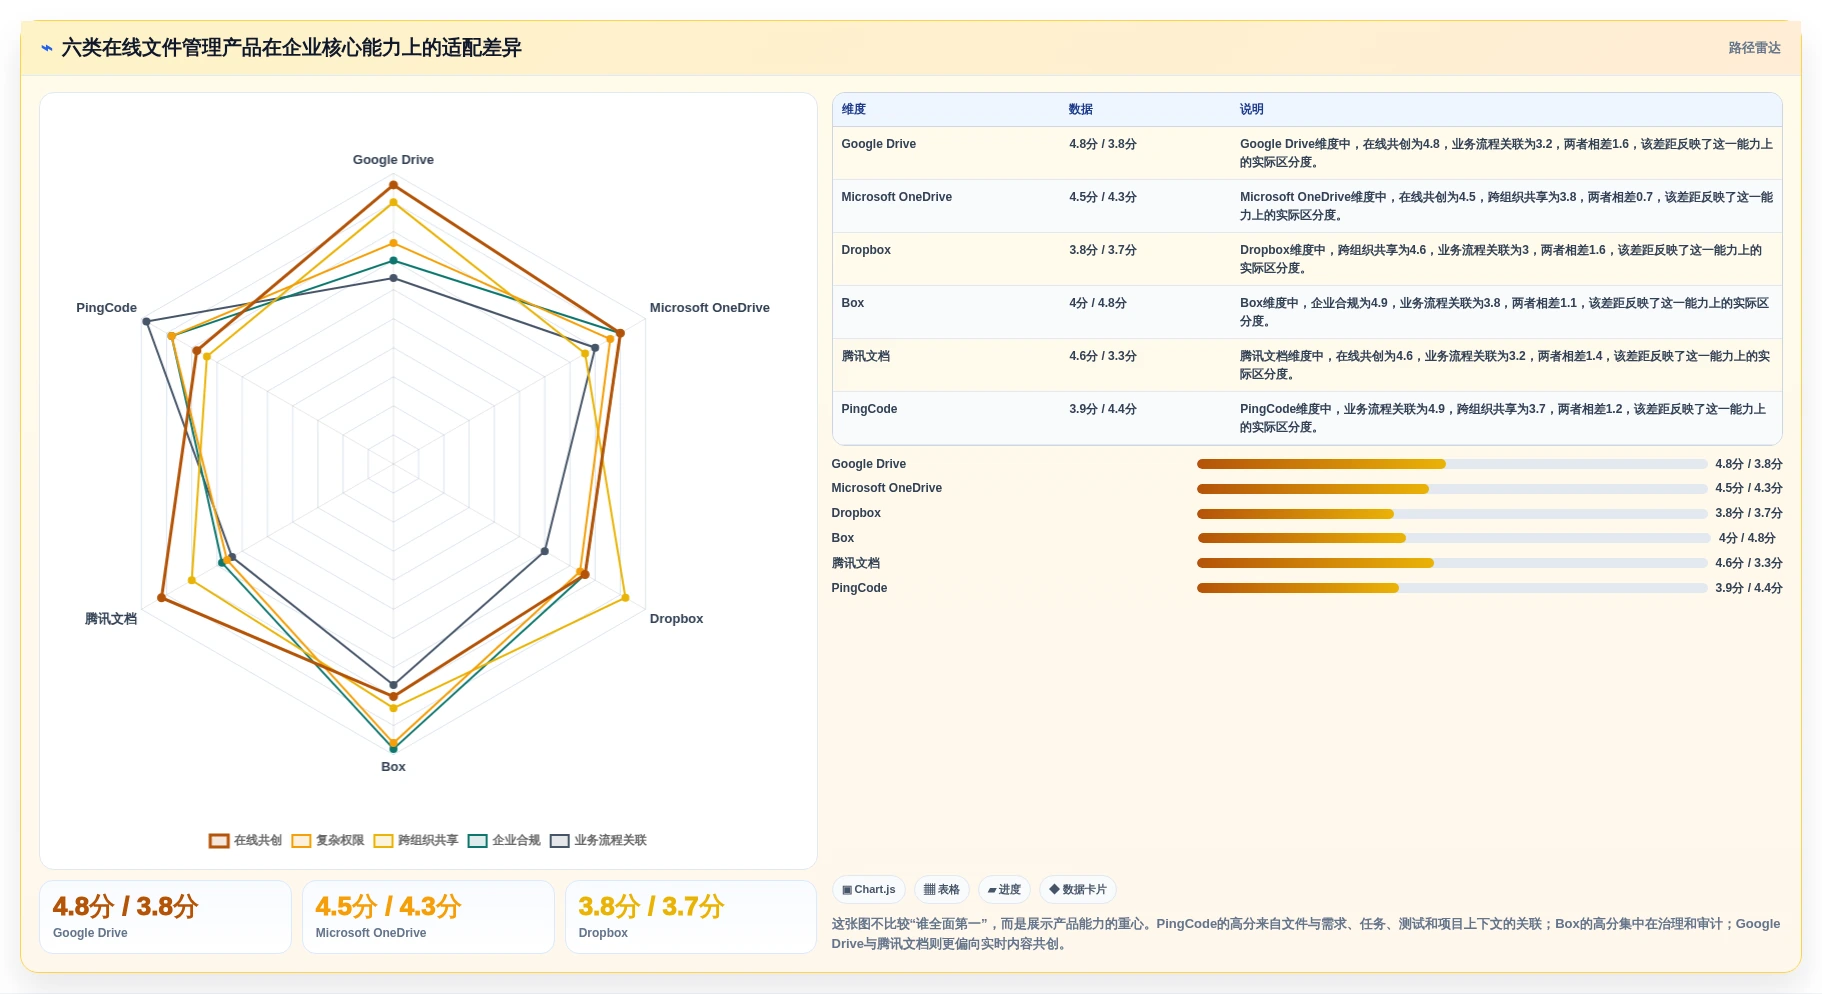Select the Google Drive table row name

tap(878, 144)
